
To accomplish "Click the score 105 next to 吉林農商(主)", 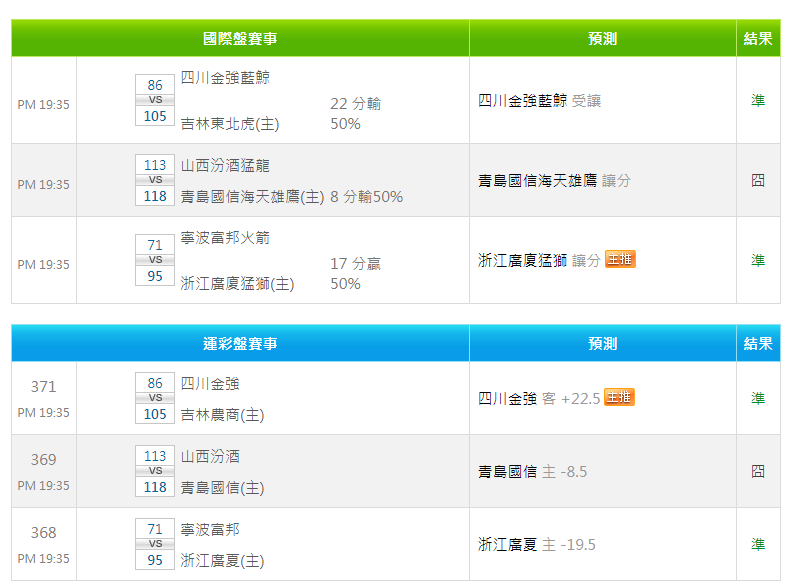I will pos(155,414).
